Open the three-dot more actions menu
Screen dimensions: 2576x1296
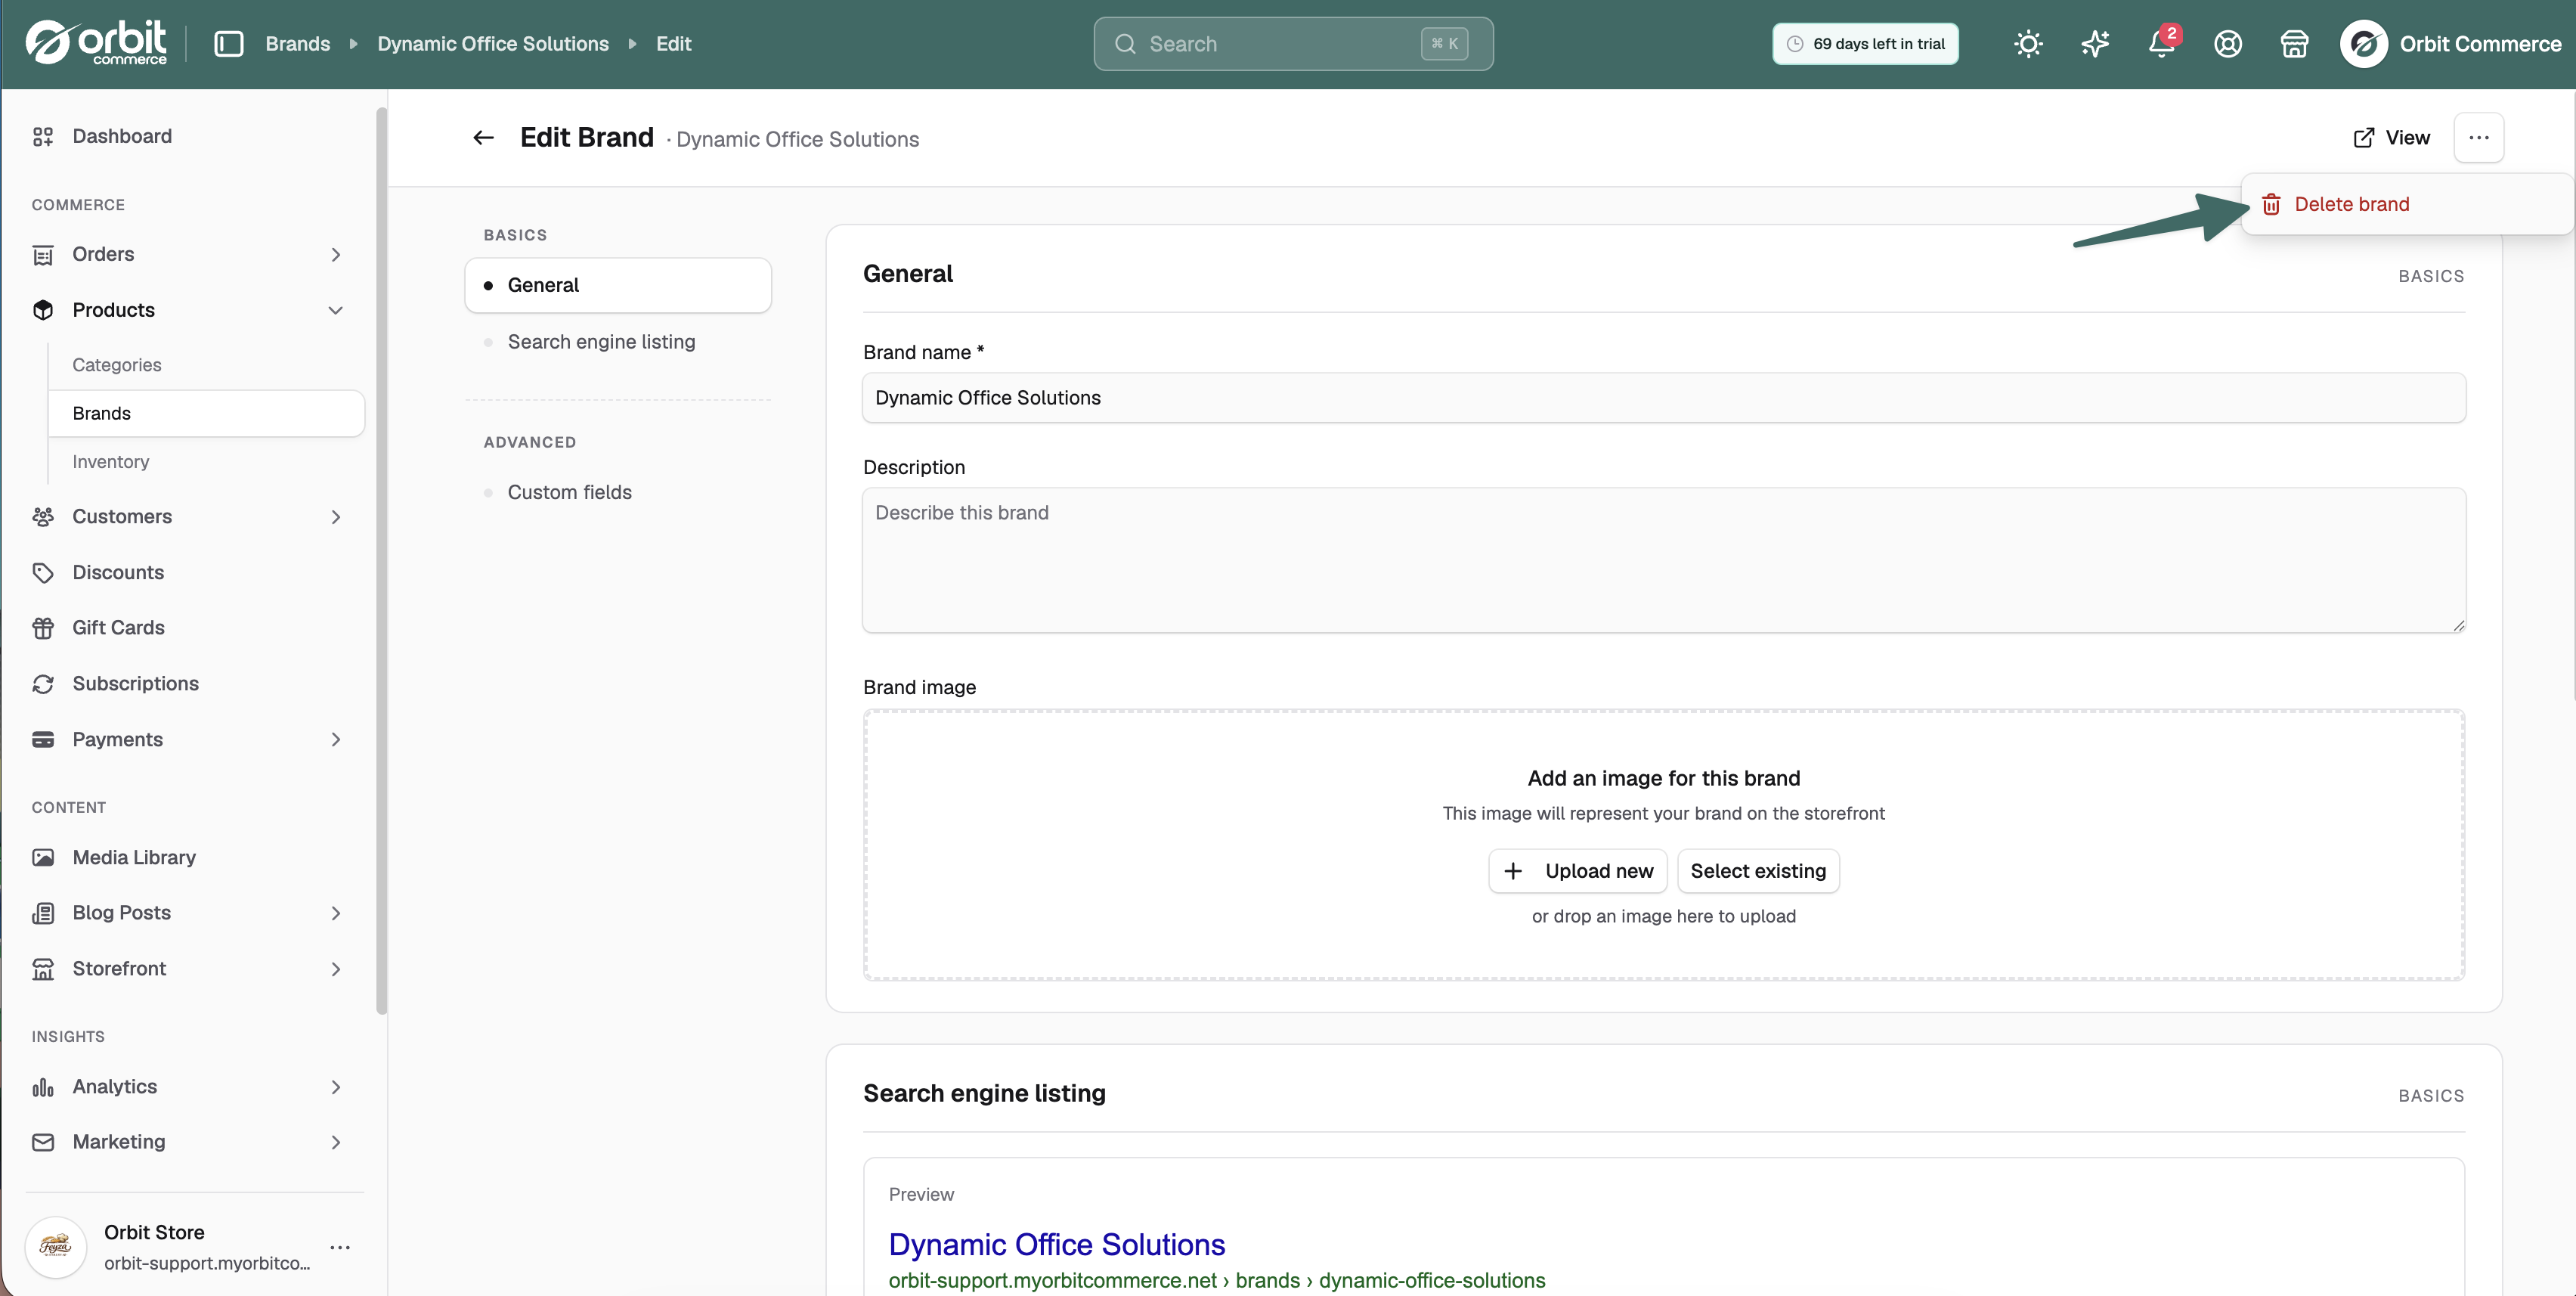pos(2479,138)
